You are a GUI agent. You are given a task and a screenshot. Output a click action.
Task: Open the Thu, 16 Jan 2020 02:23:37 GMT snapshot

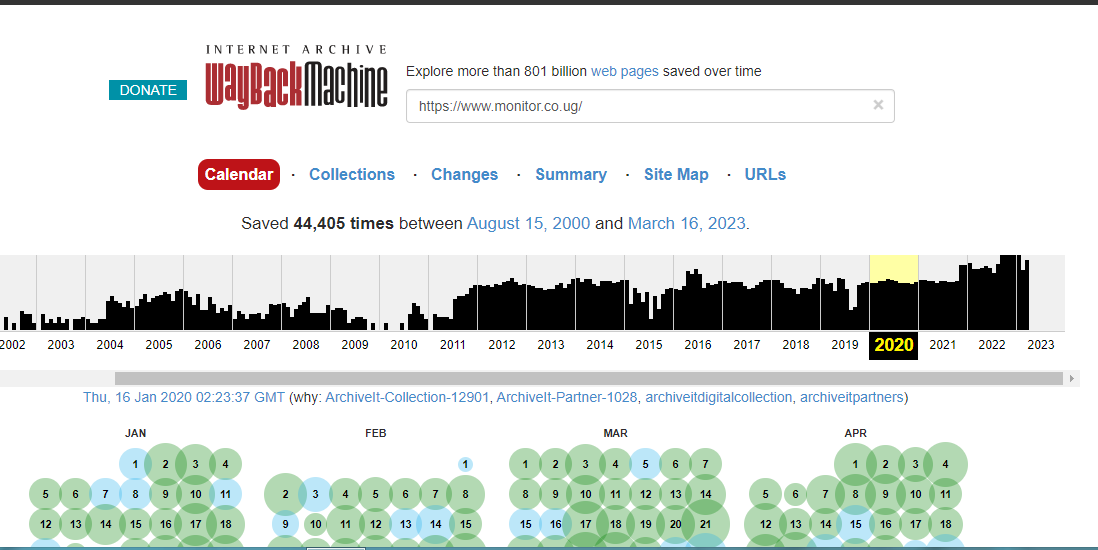184,397
